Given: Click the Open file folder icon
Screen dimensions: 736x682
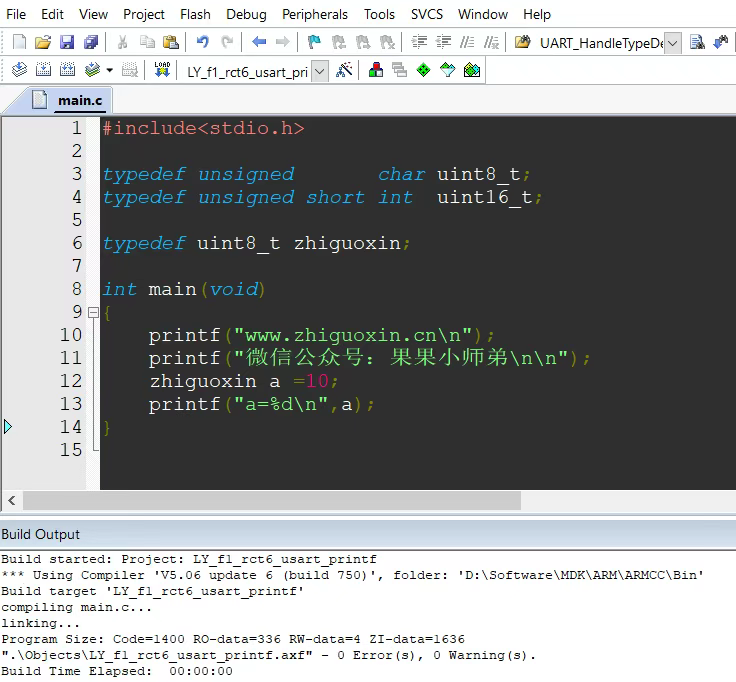Looking at the screenshot, I should click(43, 42).
